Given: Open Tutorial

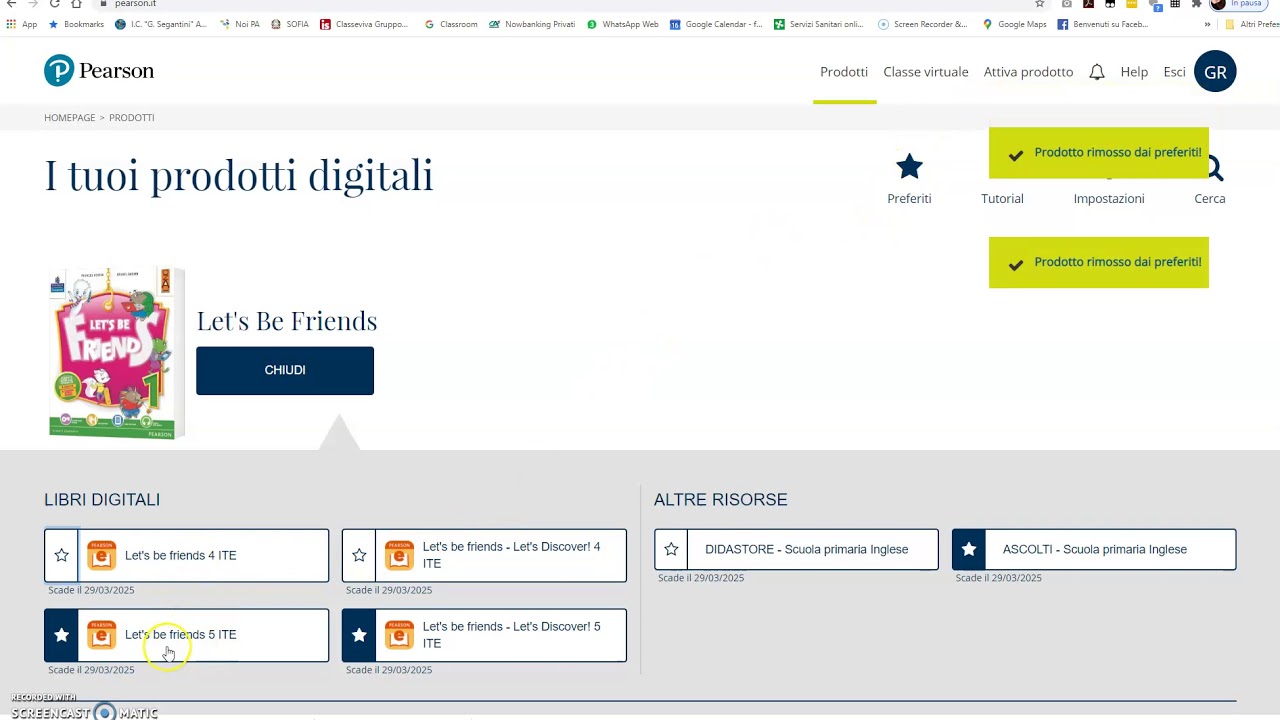Looking at the screenshot, I should click(1002, 198).
